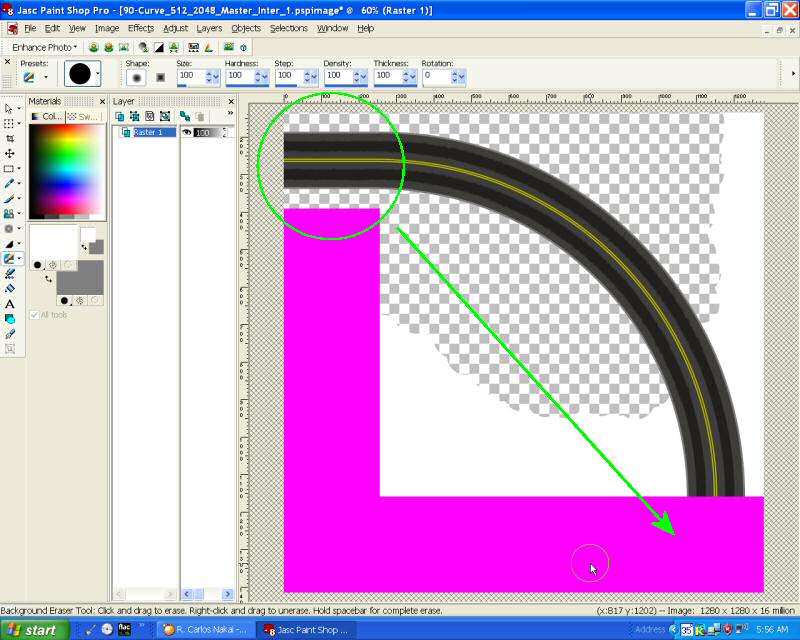This screenshot has height=640, width=800.
Task: Select the Paint Brush tool
Action: point(10,183)
